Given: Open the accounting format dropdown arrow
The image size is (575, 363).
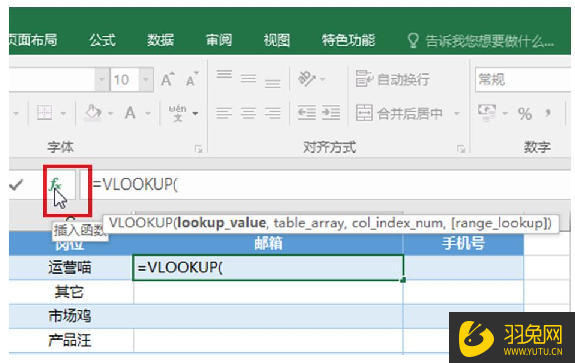Looking at the screenshot, I should point(505,113).
